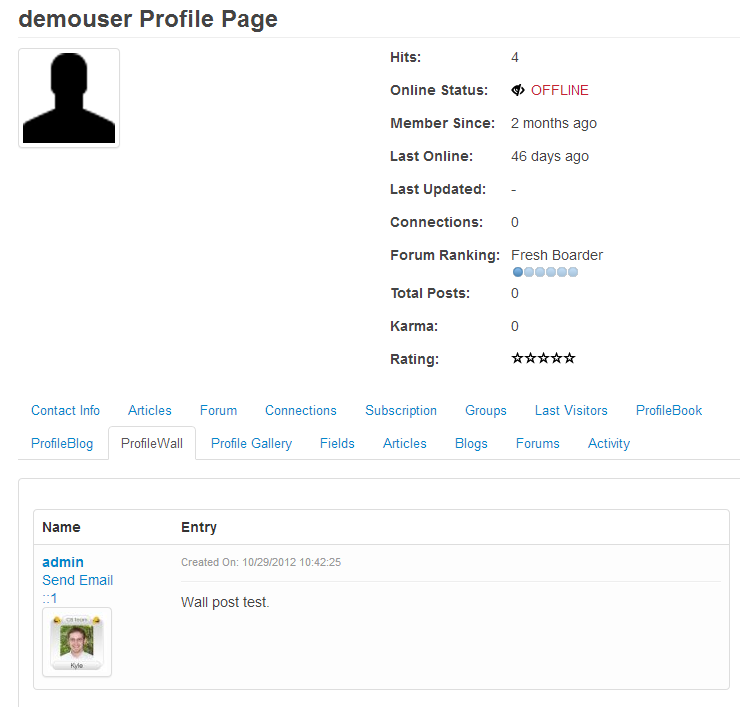Open the Subscription tab
Viewport: 740px width, 707px height.
[401, 410]
